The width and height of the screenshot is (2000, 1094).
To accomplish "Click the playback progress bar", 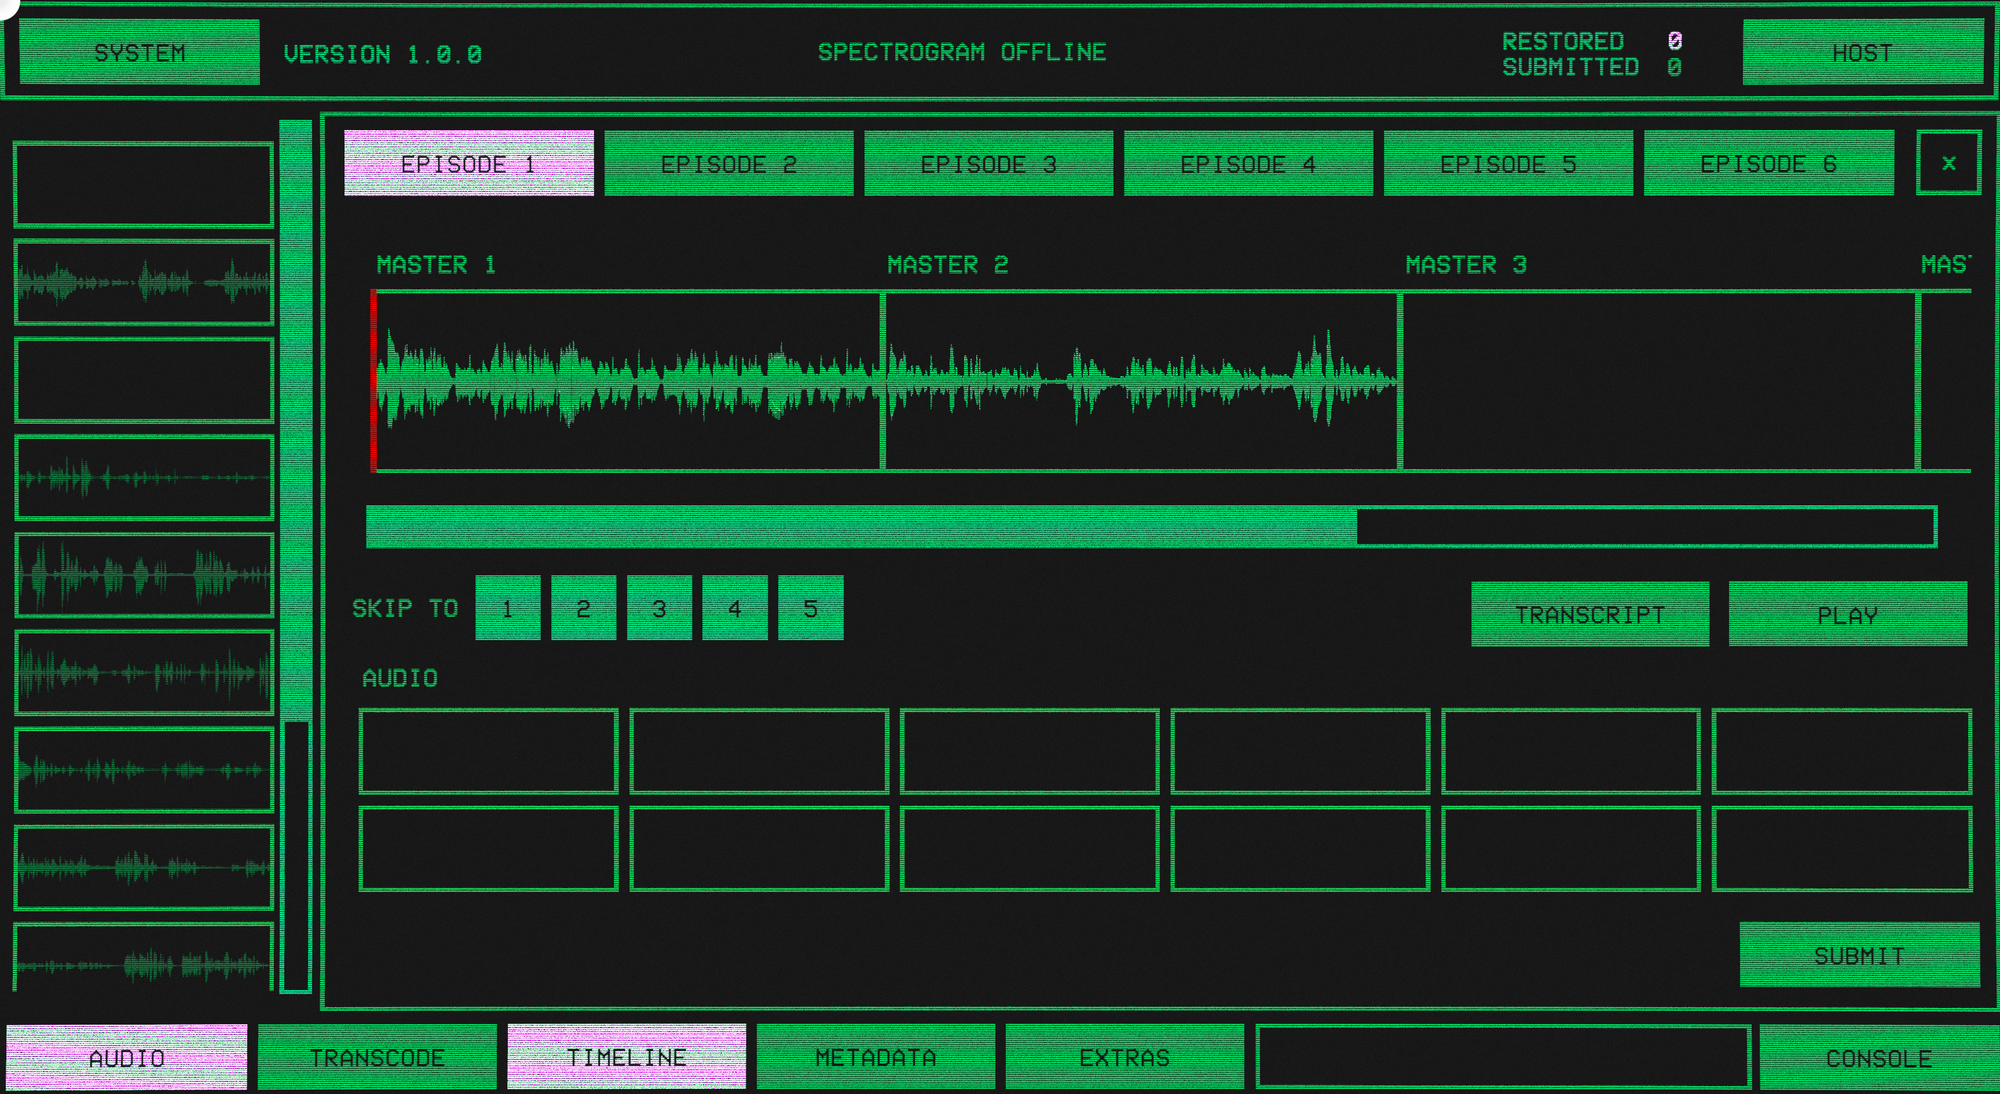I will [x=1150, y=527].
